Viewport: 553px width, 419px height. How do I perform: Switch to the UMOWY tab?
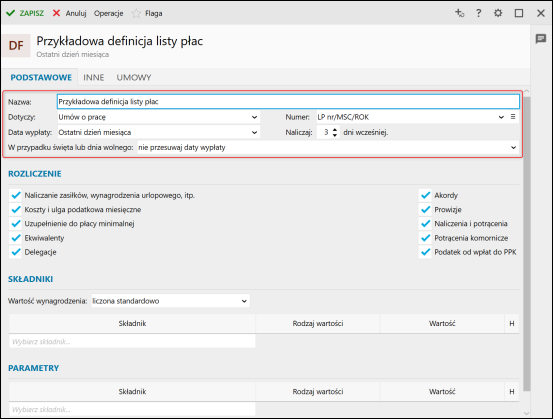click(x=134, y=78)
